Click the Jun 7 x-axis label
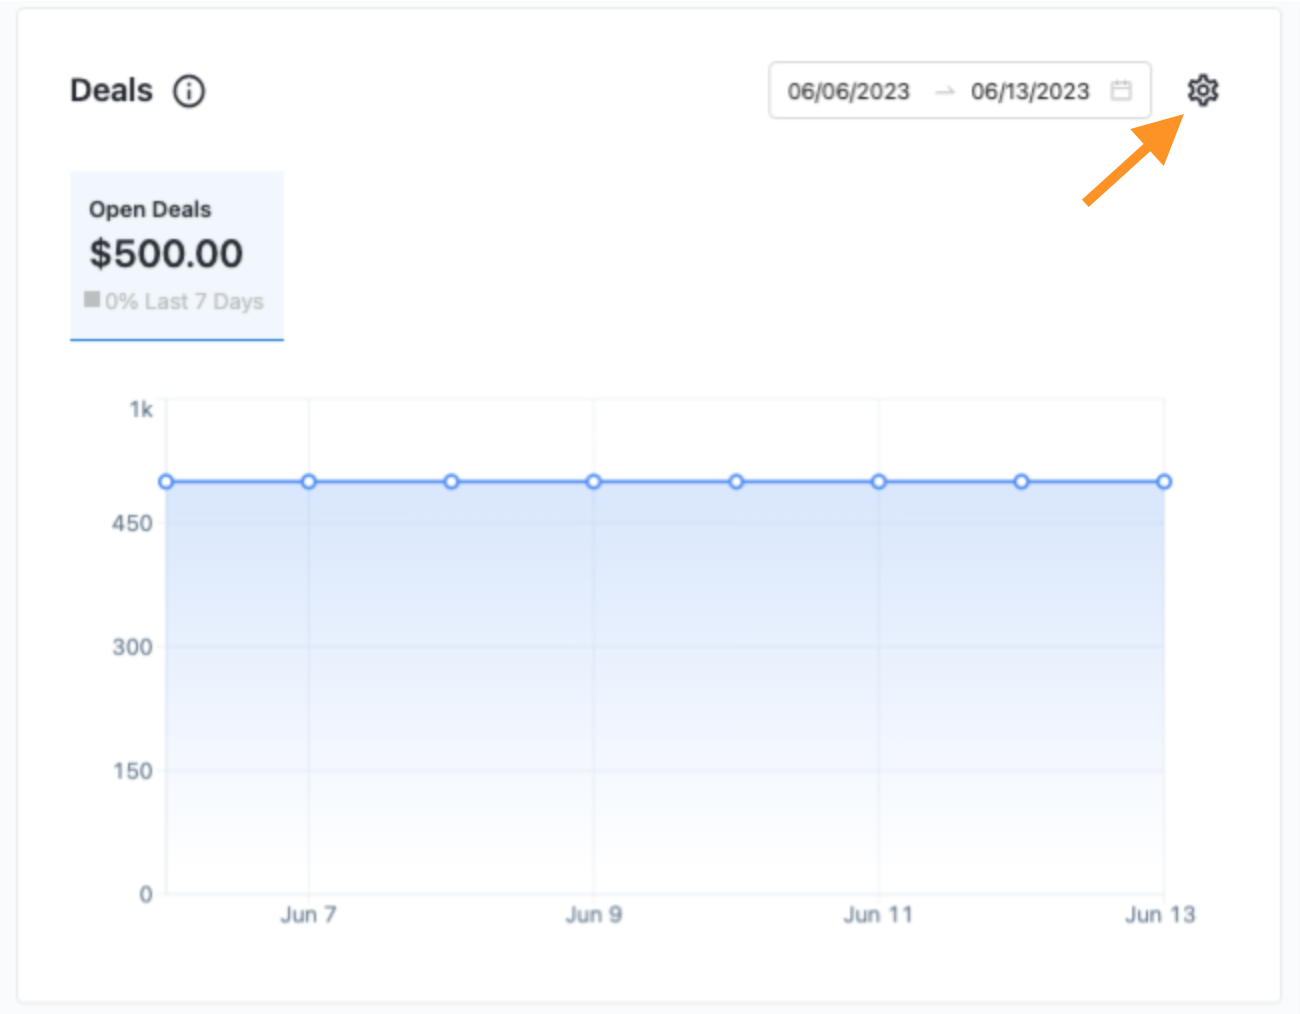Image resolution: width=1300 pixels, height=1014 pixels. pyautogui.click(x=308, y=914)
